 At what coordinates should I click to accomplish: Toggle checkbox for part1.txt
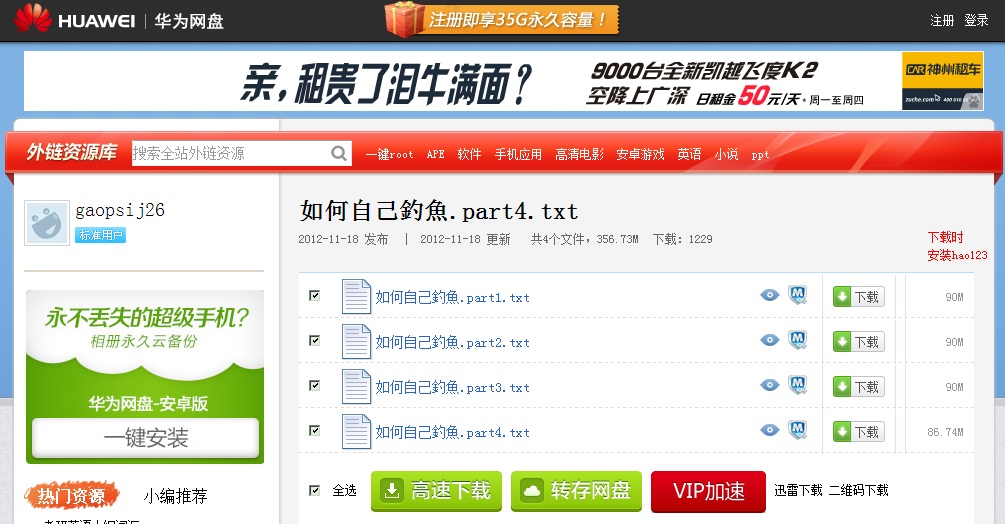click(314, 295)
